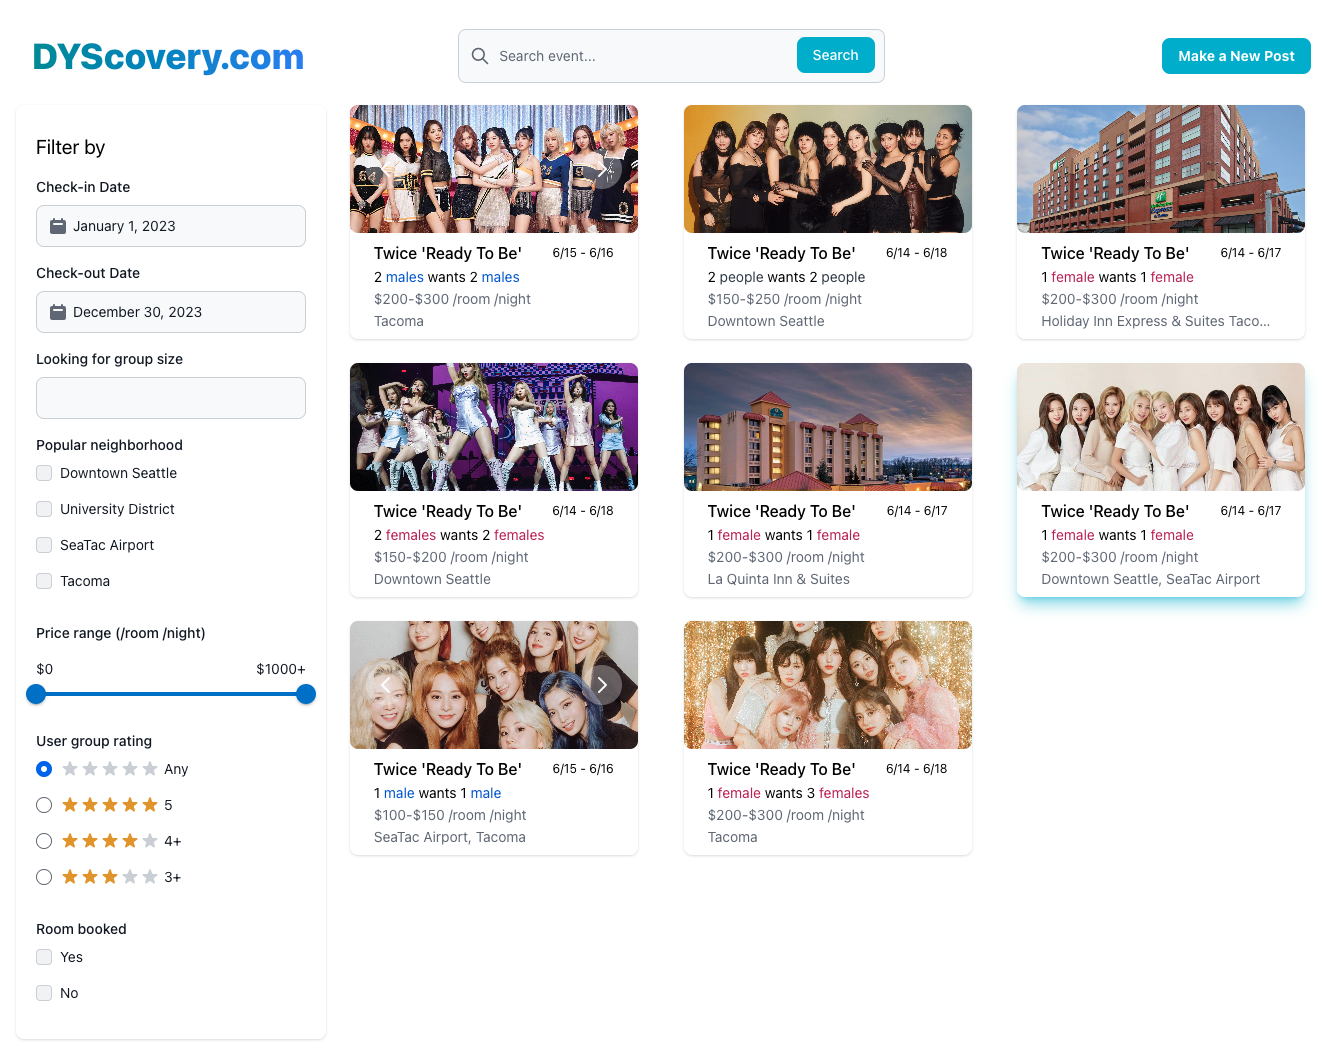Click the 6/14 - 6/18 date on Downtown Seattle 2 people card

(916, 253)
